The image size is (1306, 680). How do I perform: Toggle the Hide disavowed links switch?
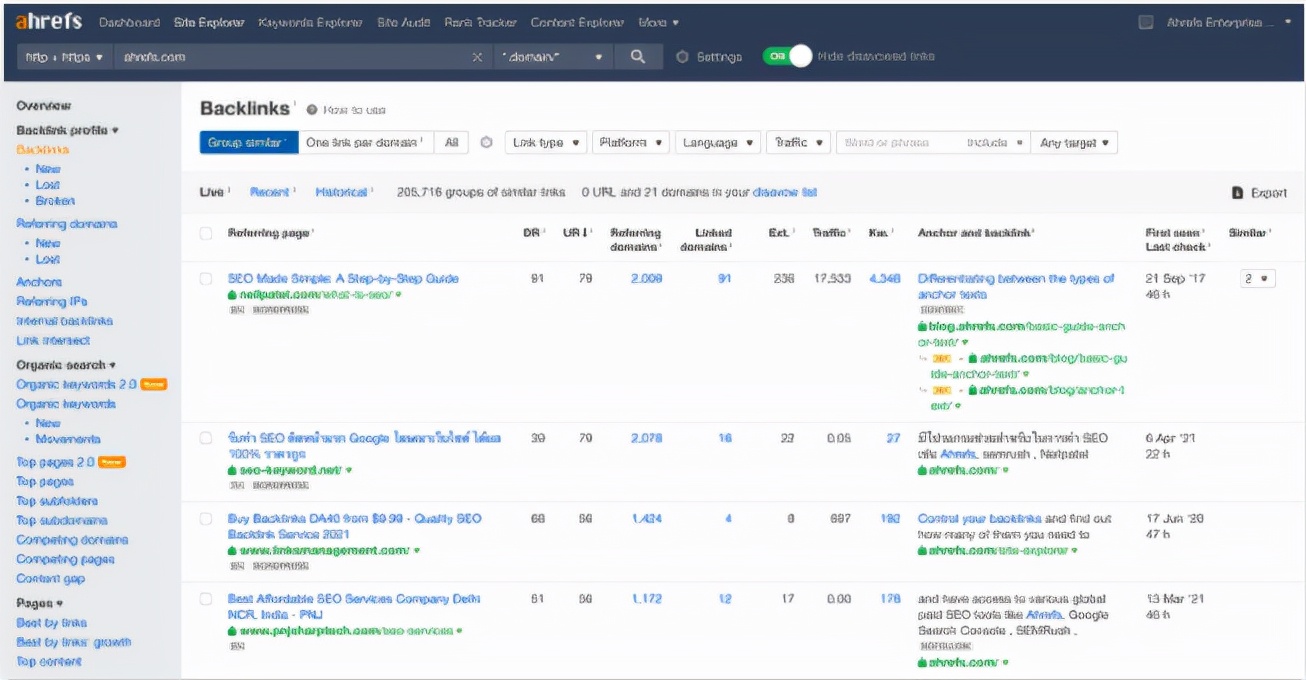coord(788,57)
